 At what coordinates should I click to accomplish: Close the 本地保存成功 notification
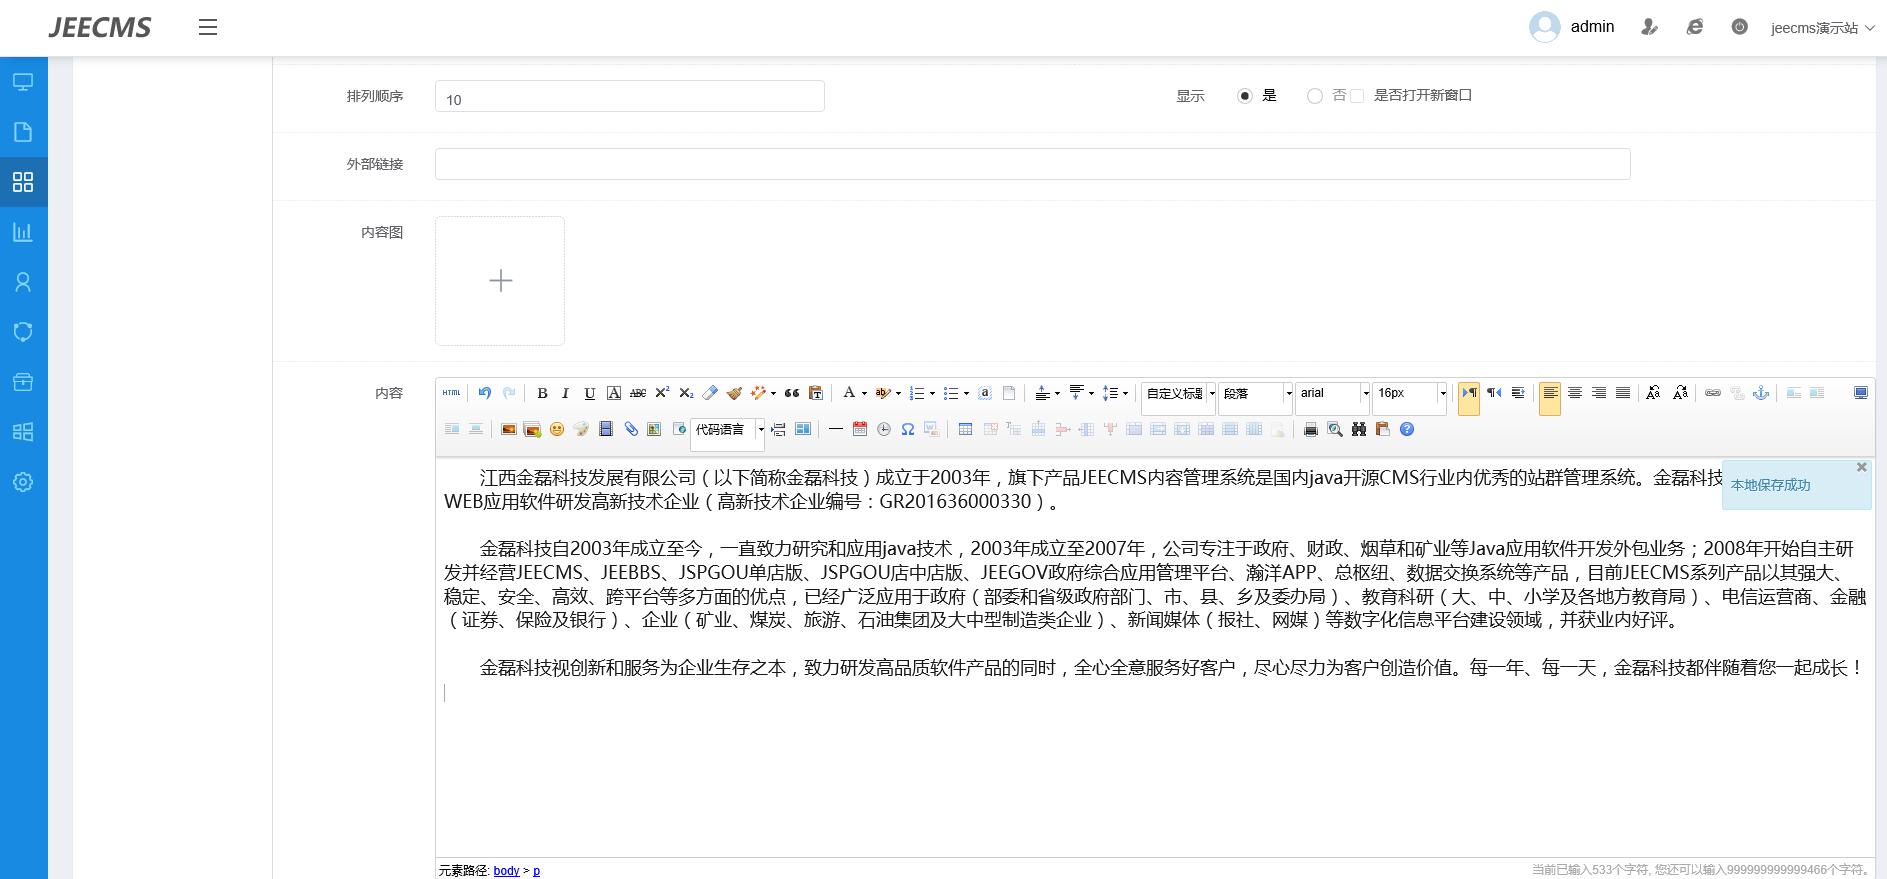1861,467
